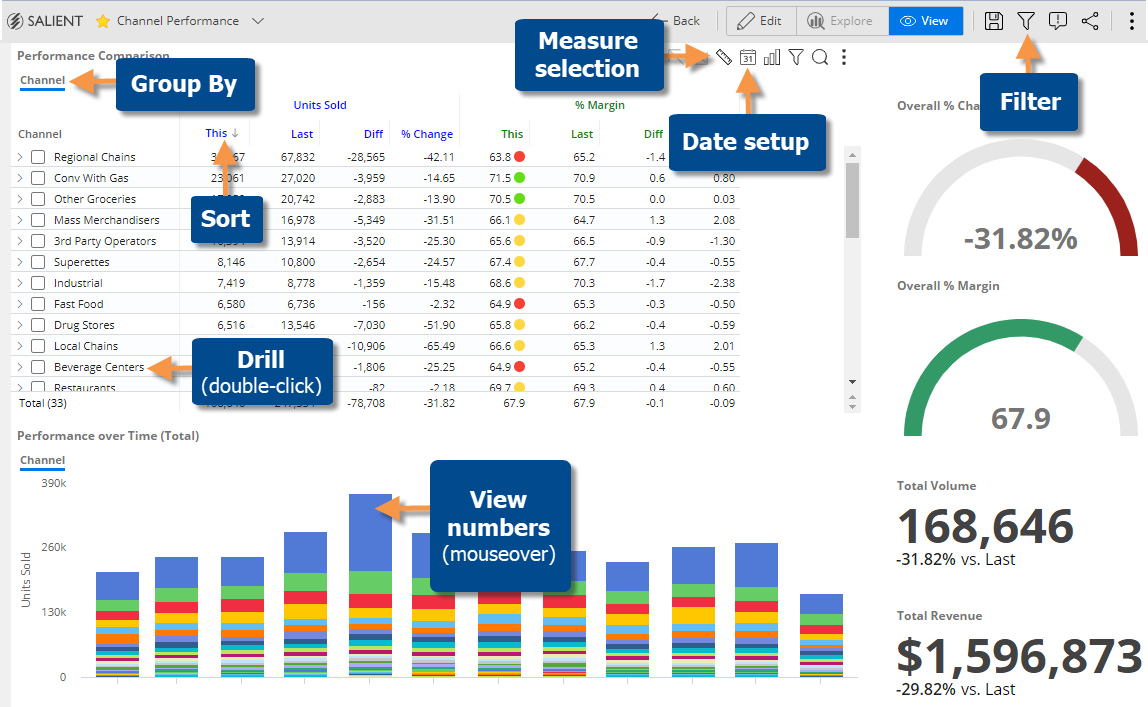1148x707 pixels.
Task: Click the bar chart icon in widget toolbar
Action: (772, 57)
